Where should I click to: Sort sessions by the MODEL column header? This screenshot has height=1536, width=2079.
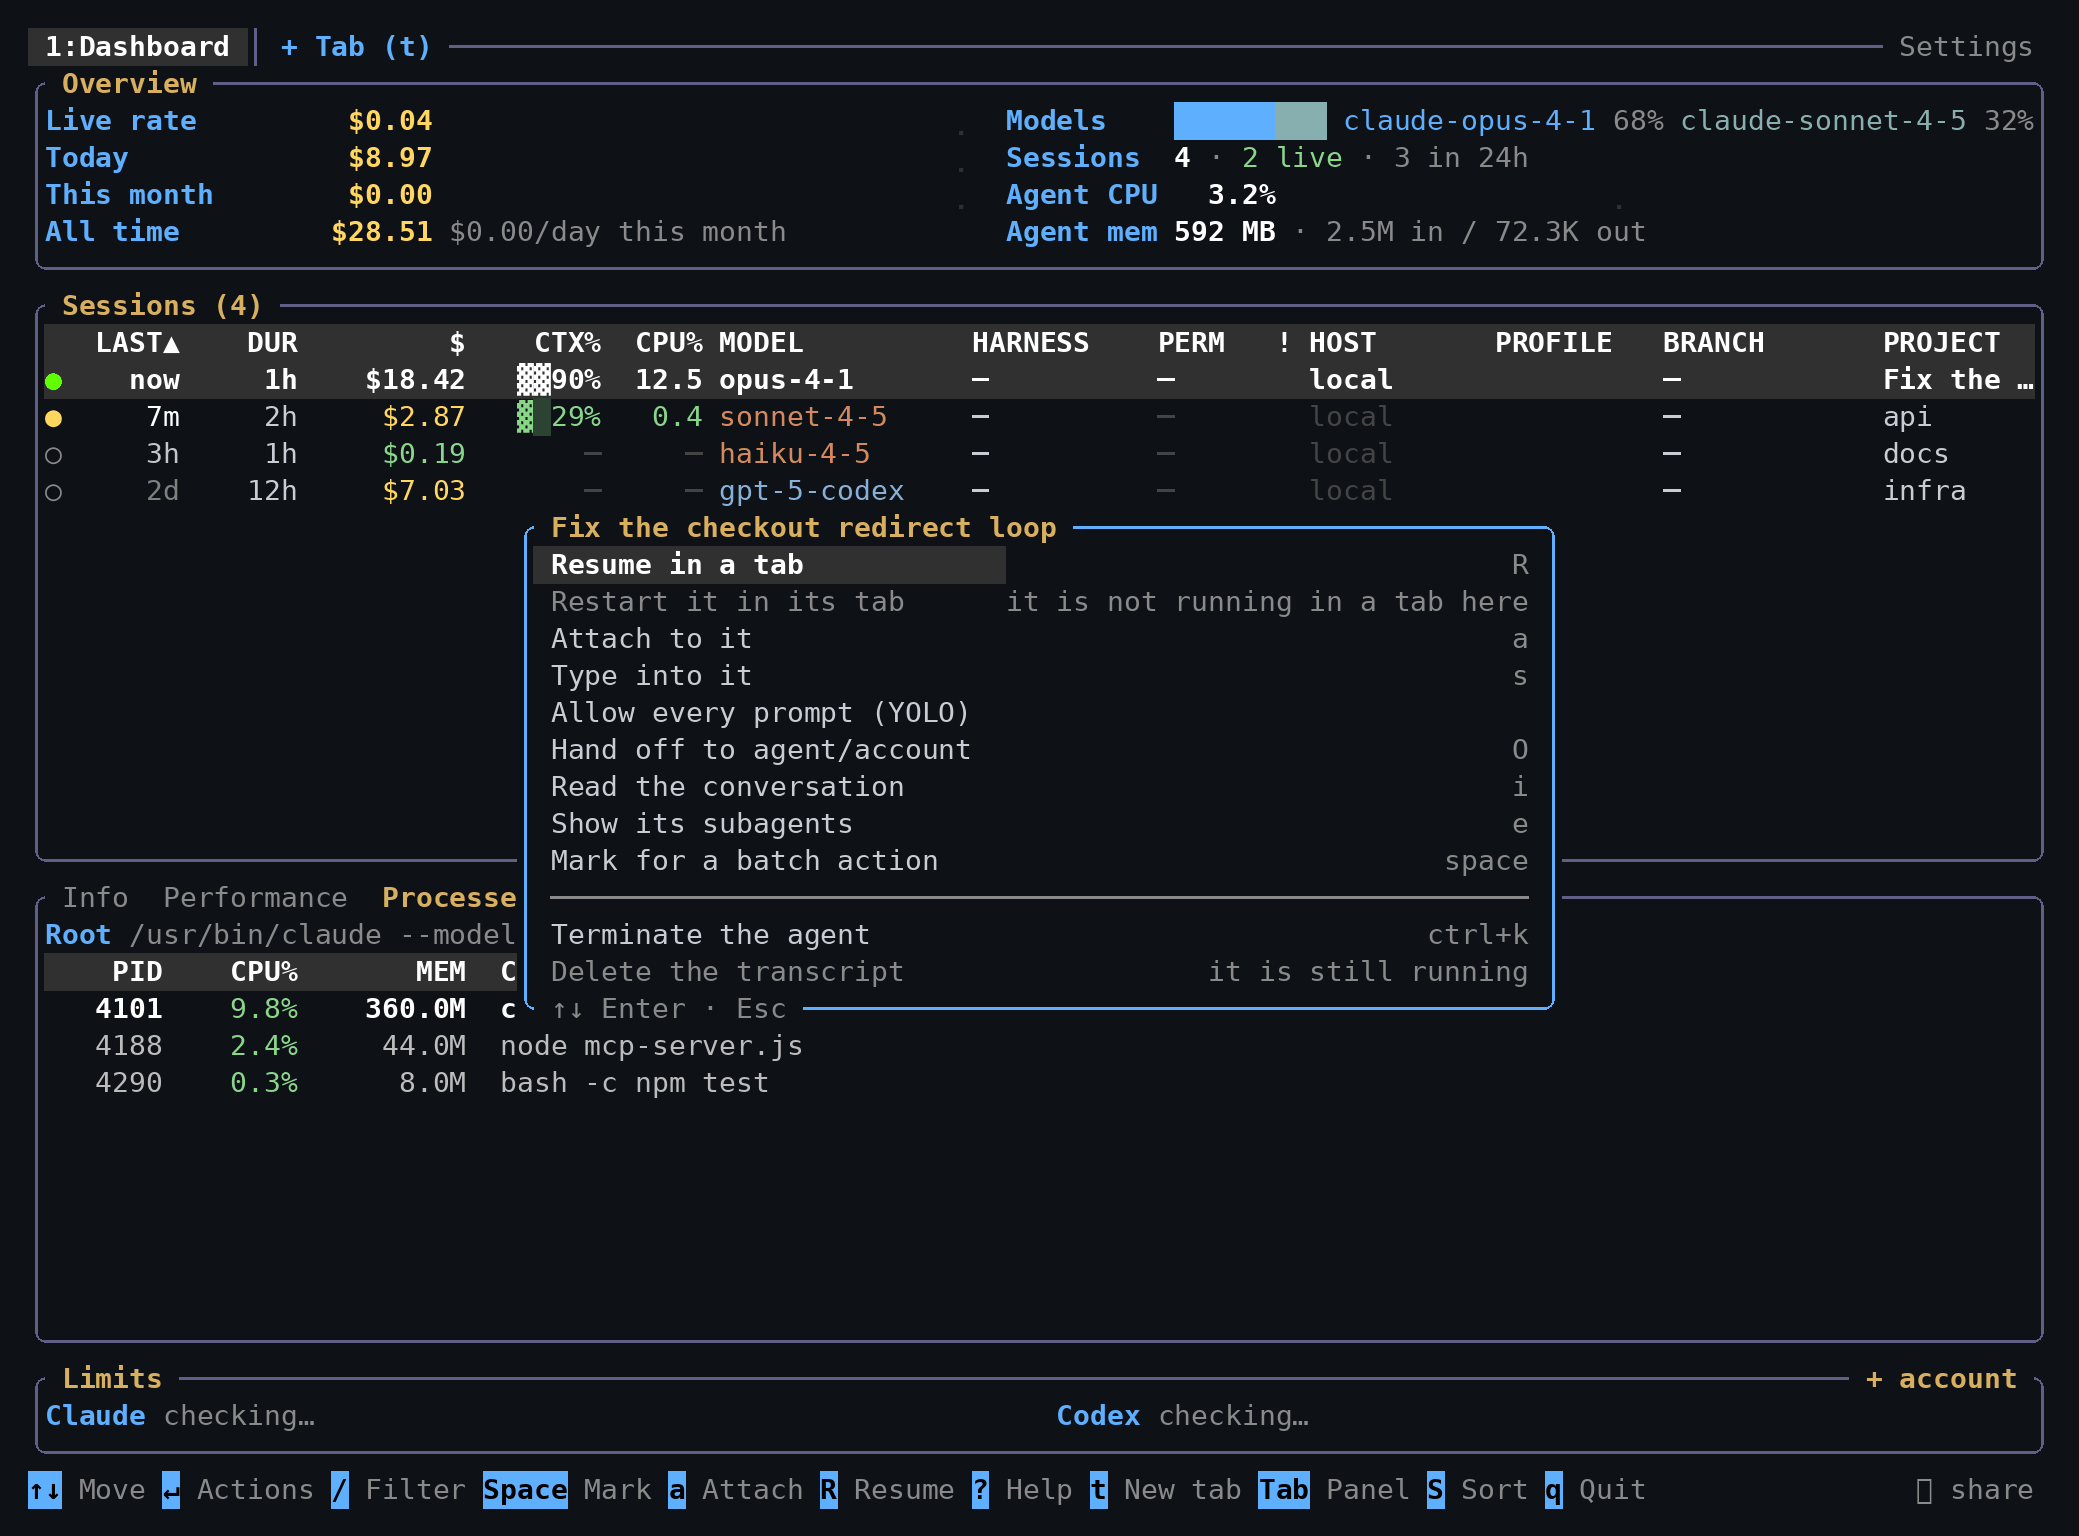pos(761,343)
